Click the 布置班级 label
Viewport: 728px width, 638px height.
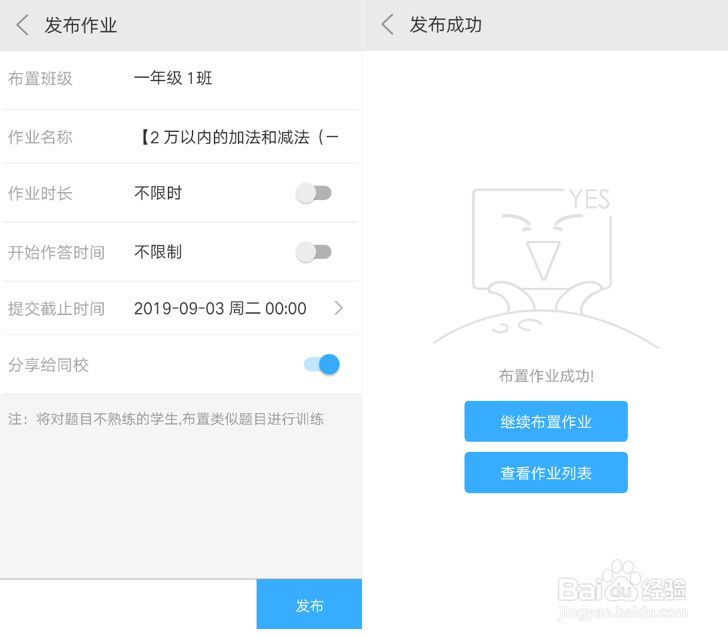[x=40, y=78]
